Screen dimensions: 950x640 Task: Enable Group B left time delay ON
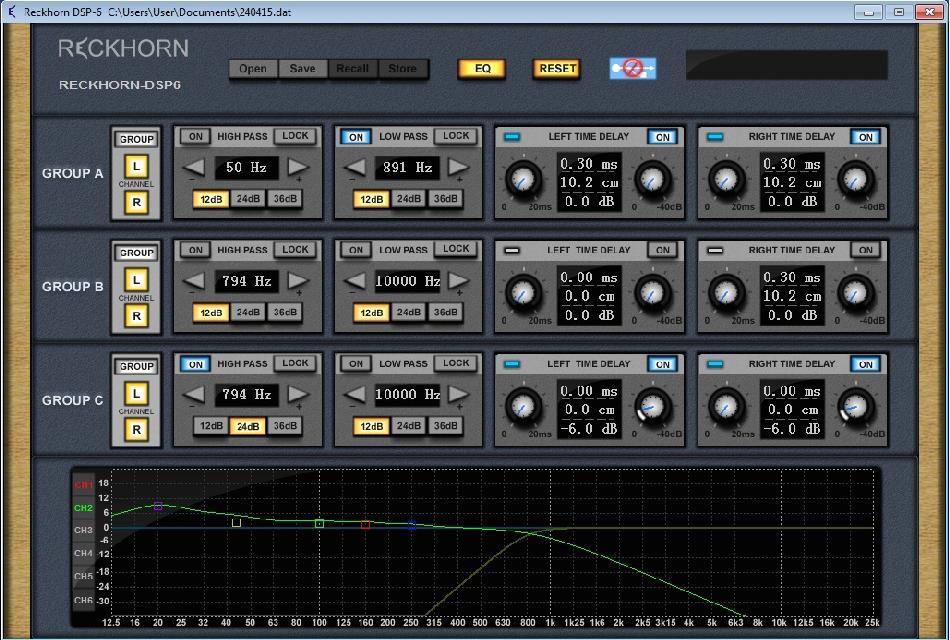point(663,250)
